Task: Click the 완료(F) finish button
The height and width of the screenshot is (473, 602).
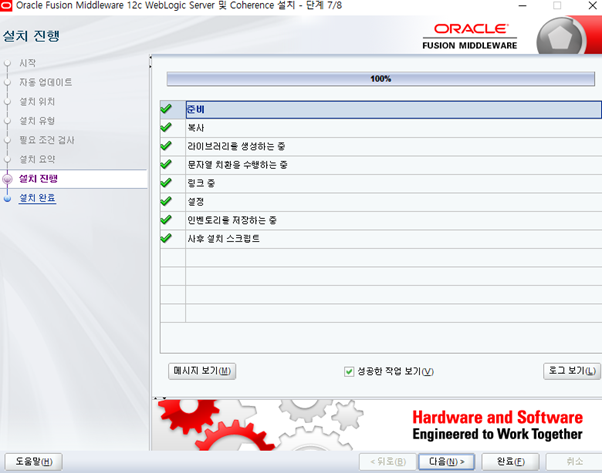Action: 510,461
